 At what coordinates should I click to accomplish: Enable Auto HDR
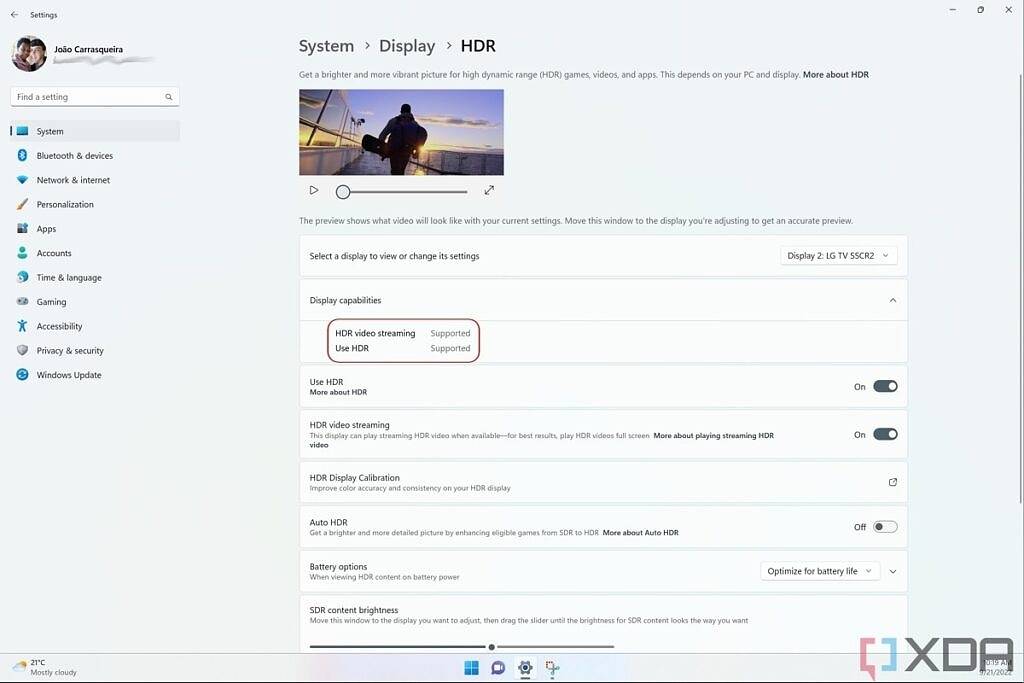(x=883, y=526)
